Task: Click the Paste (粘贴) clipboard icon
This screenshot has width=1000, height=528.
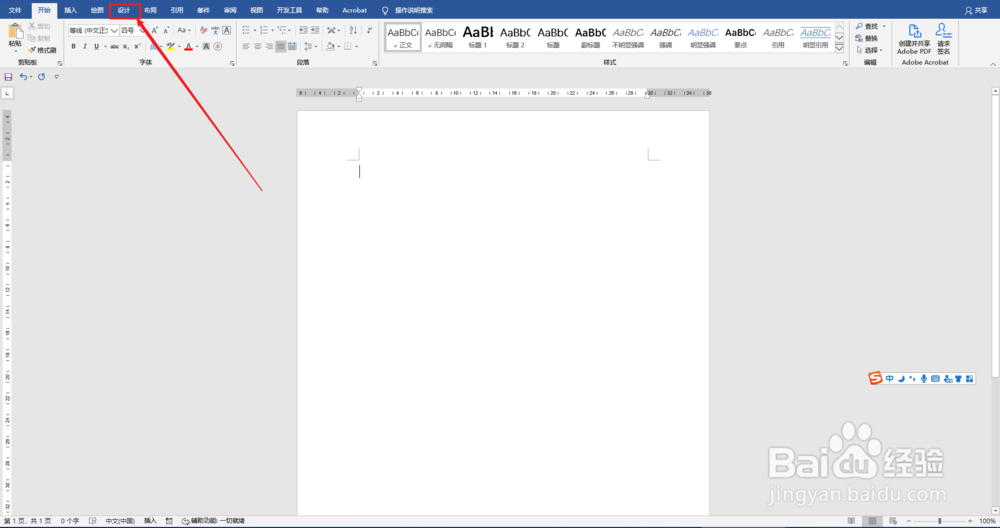Action: [15, 32]
